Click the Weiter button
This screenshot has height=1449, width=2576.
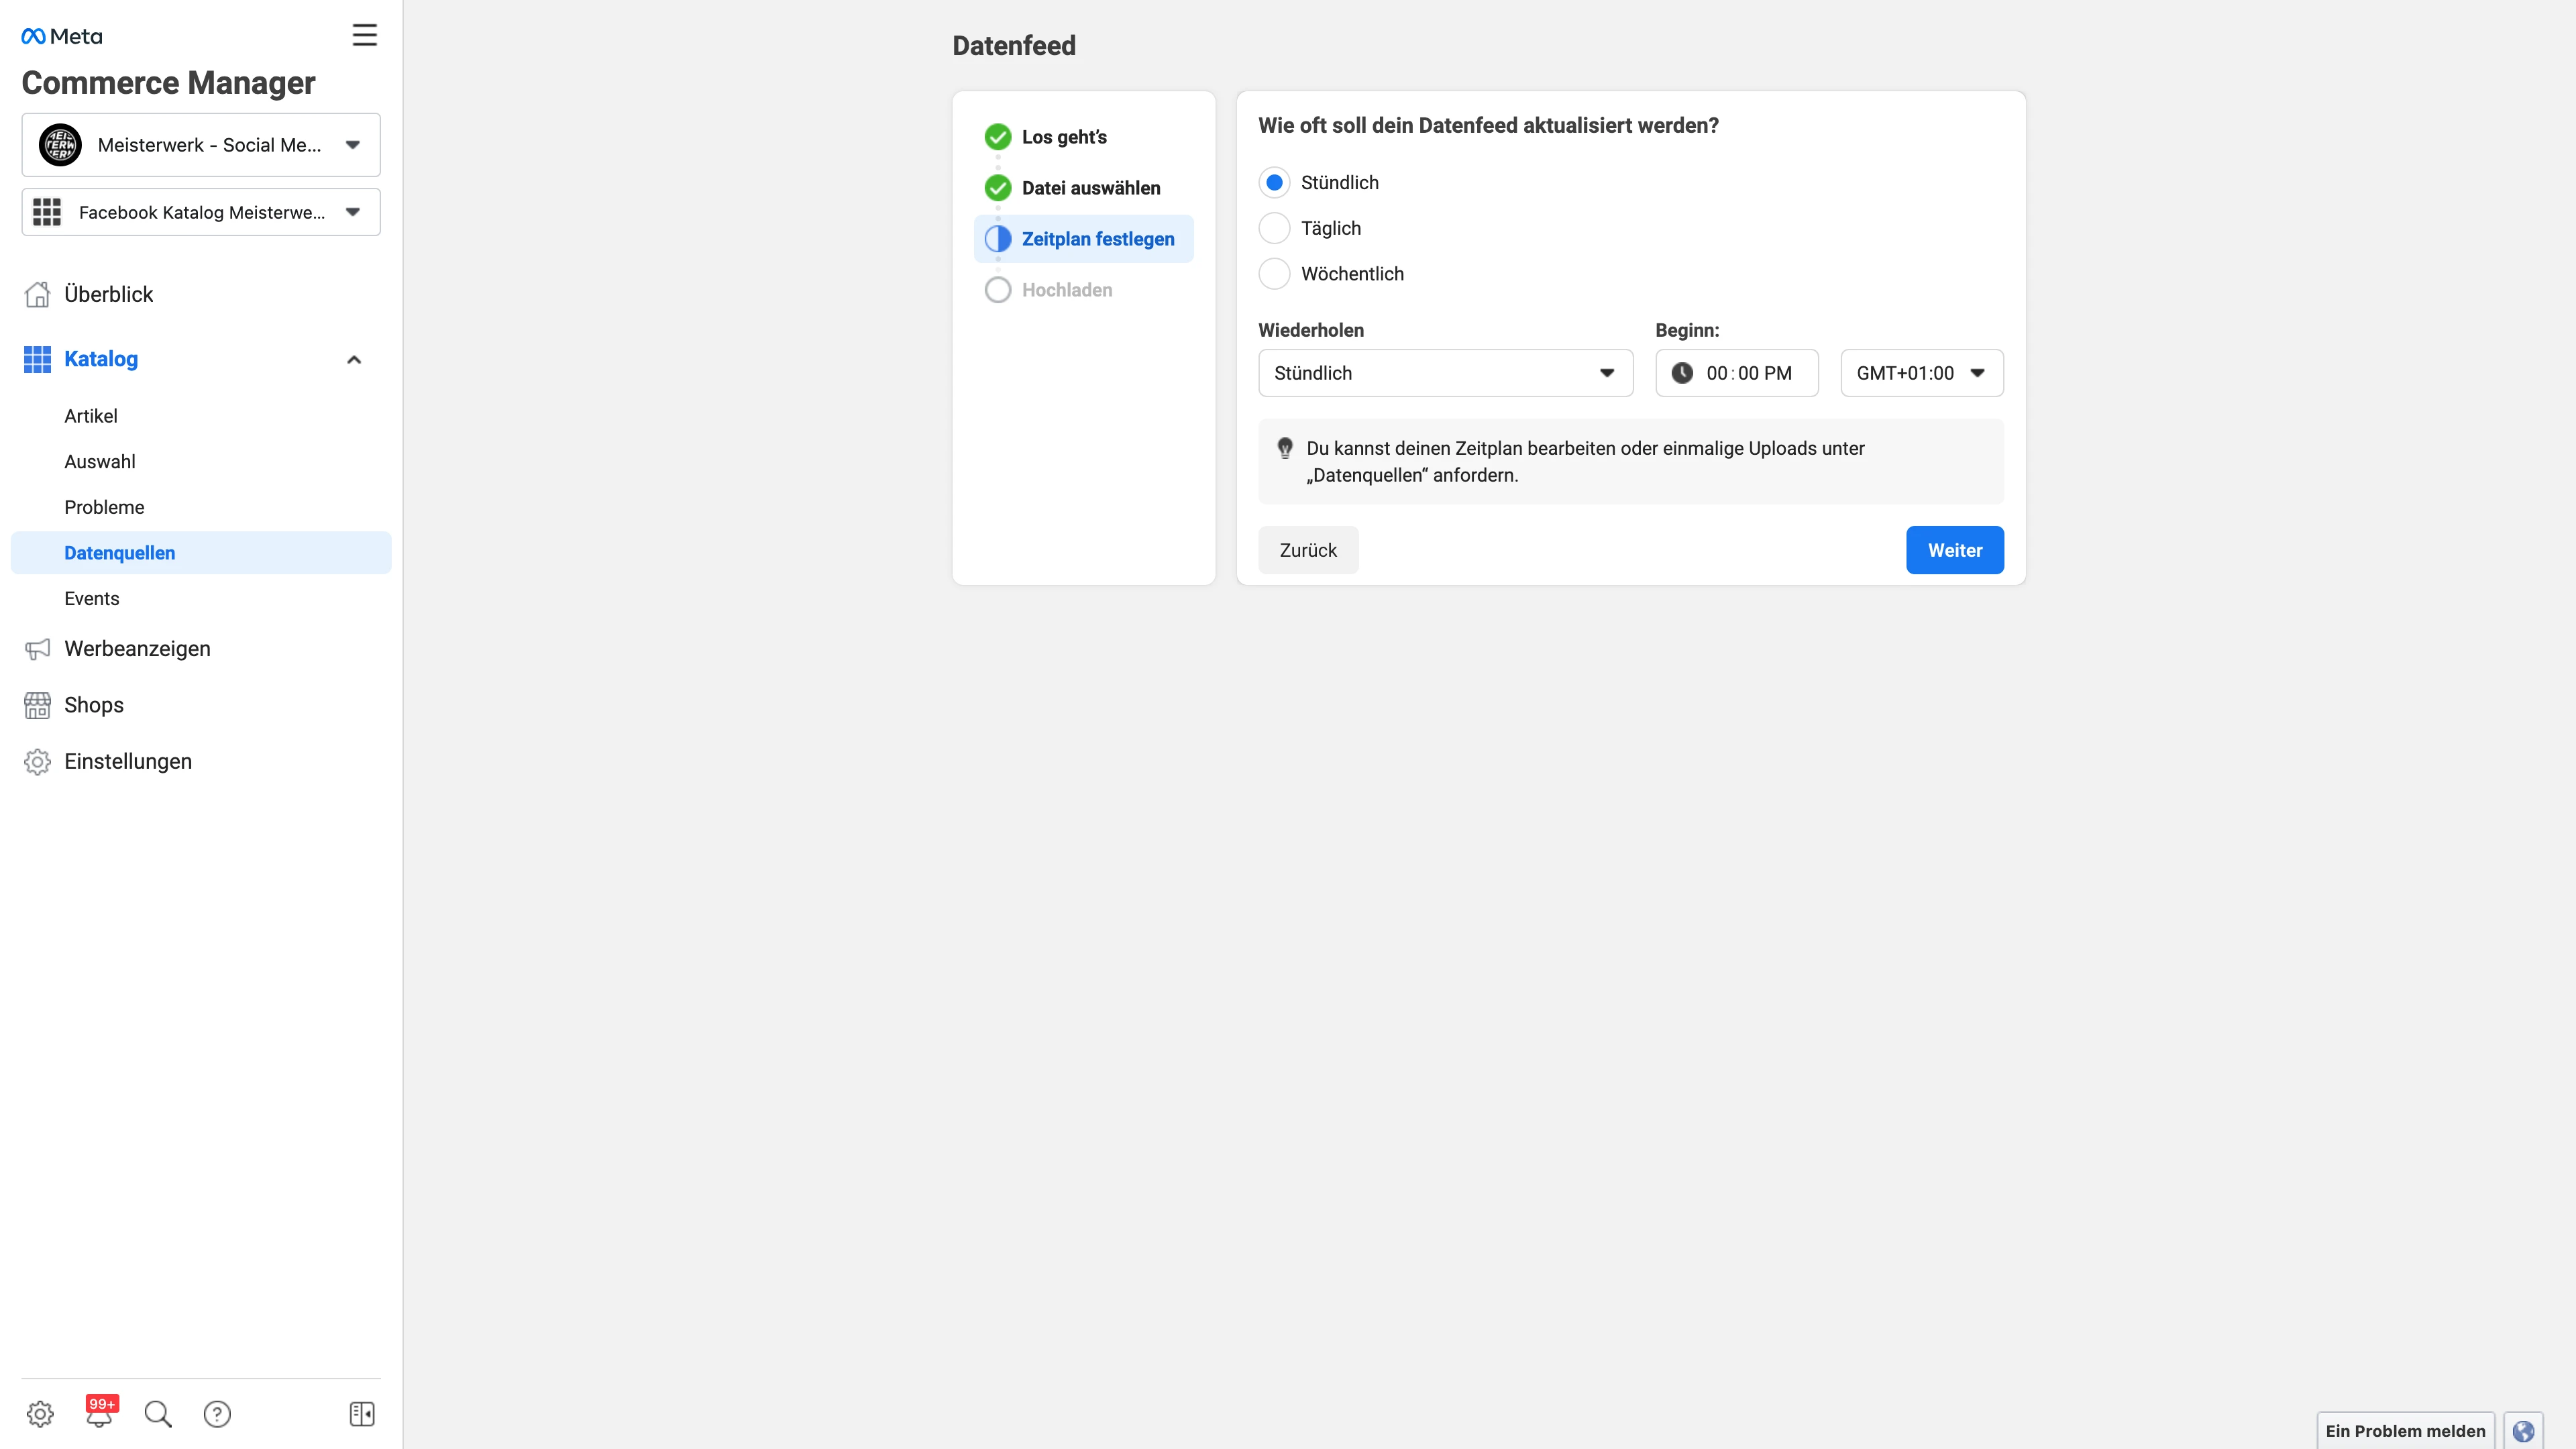tap(1954, 550)
